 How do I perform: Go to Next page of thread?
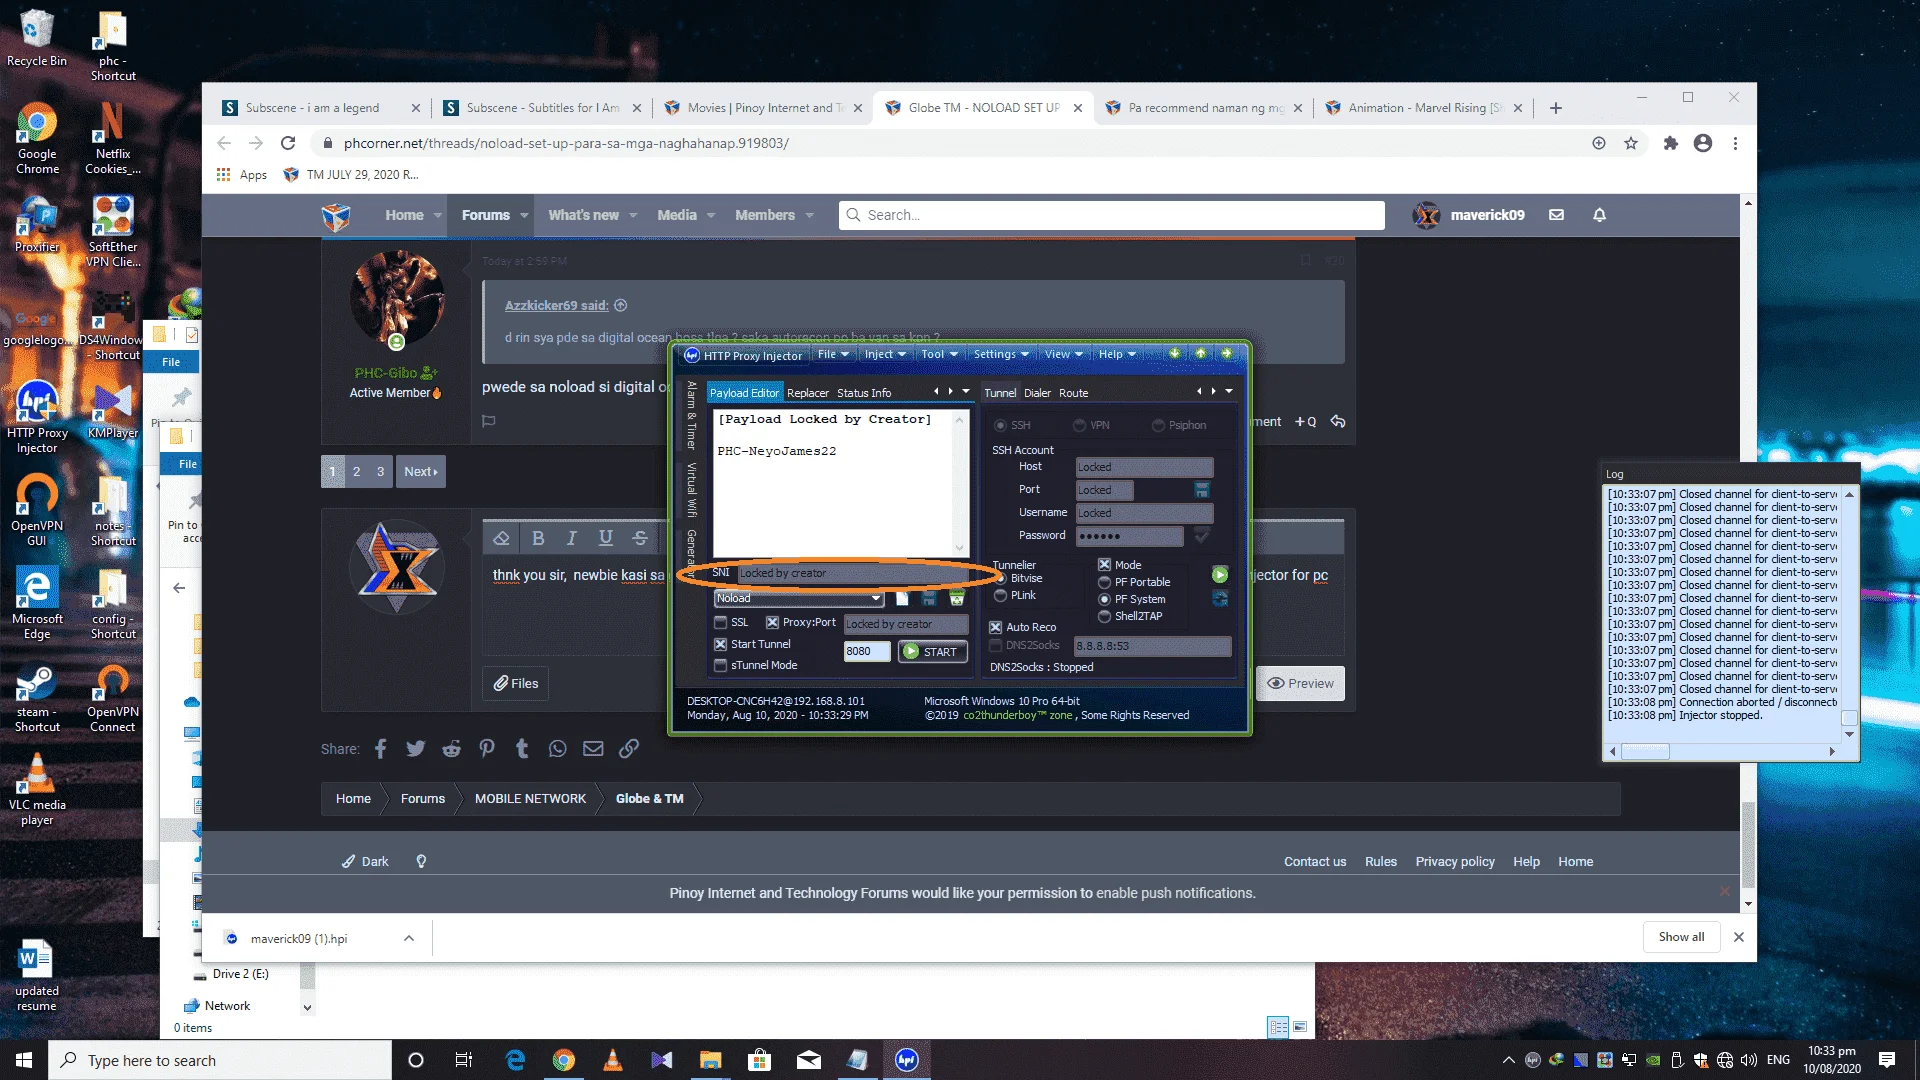click(421, 472)
